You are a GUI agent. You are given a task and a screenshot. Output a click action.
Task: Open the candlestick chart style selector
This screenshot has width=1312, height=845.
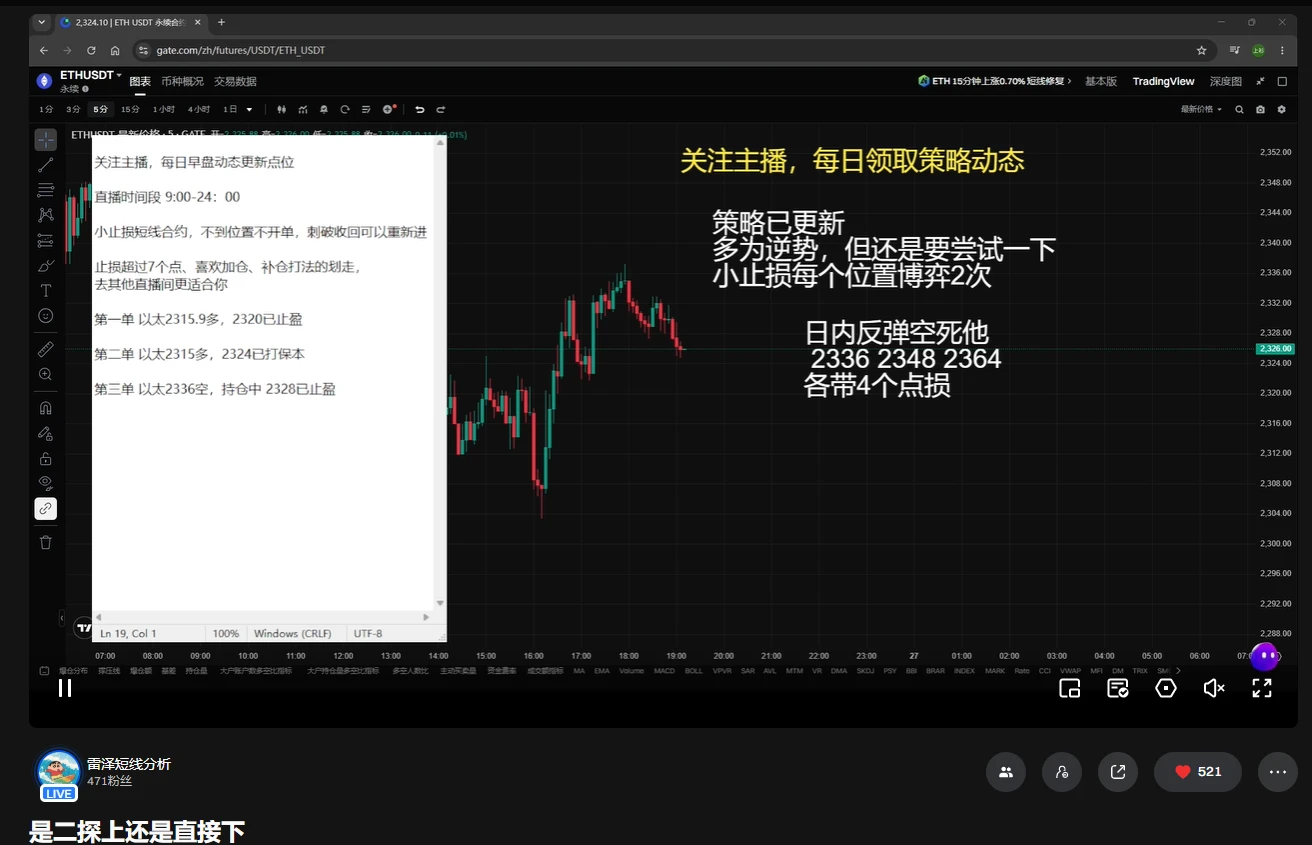(282, 109)
